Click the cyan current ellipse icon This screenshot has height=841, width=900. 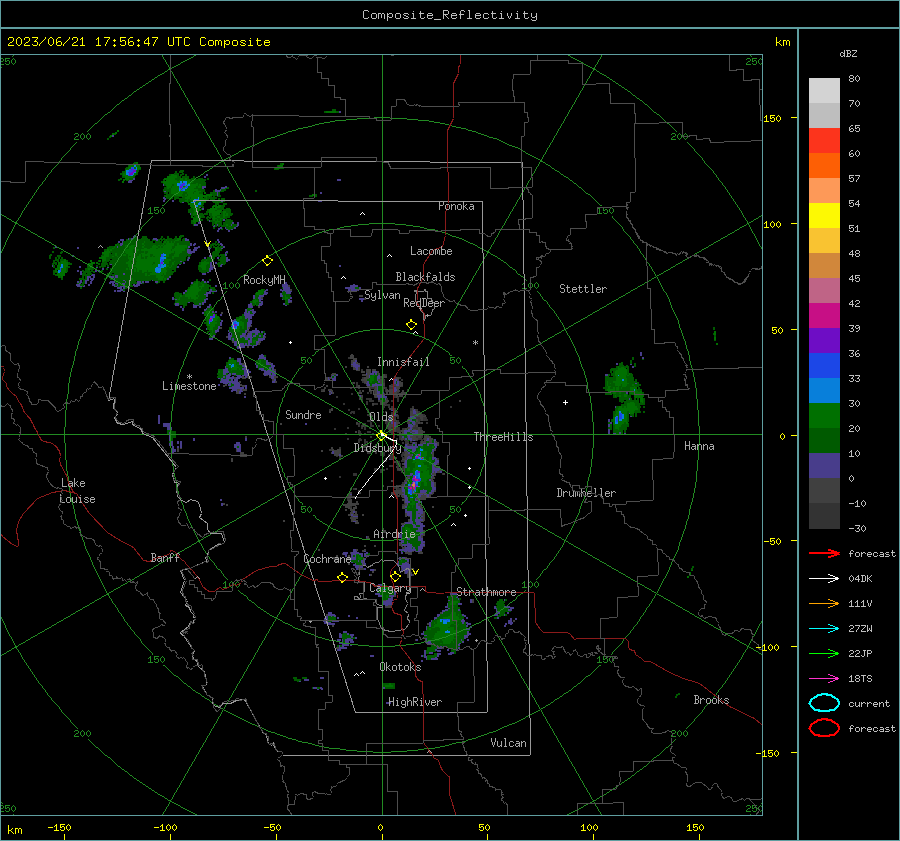[824, 703]
